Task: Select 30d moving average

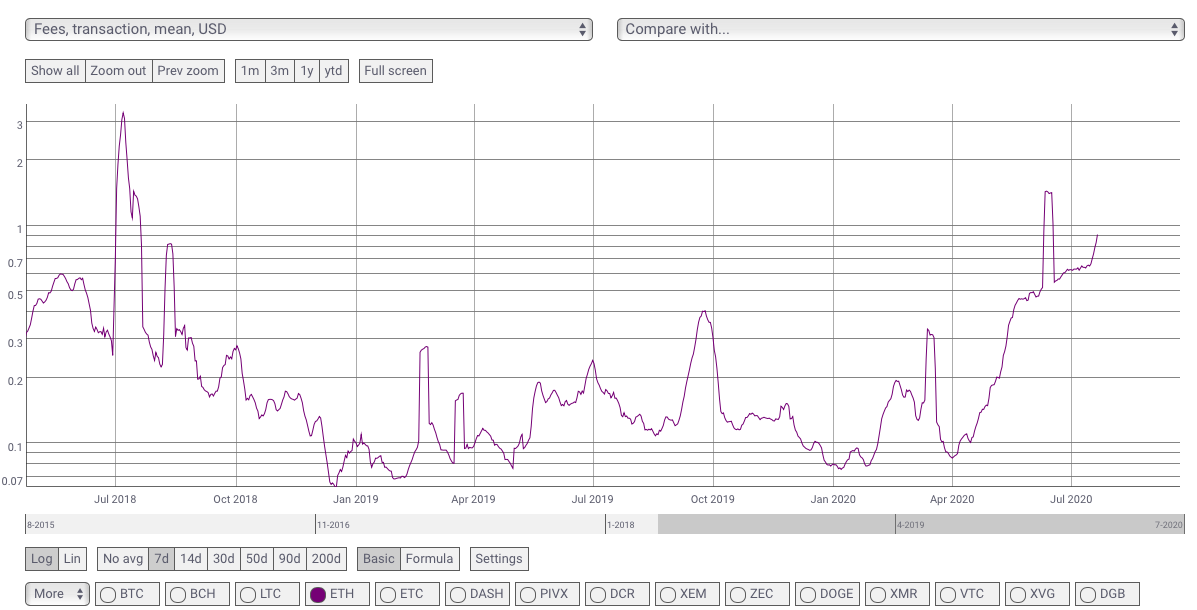Action: [224, 559]
